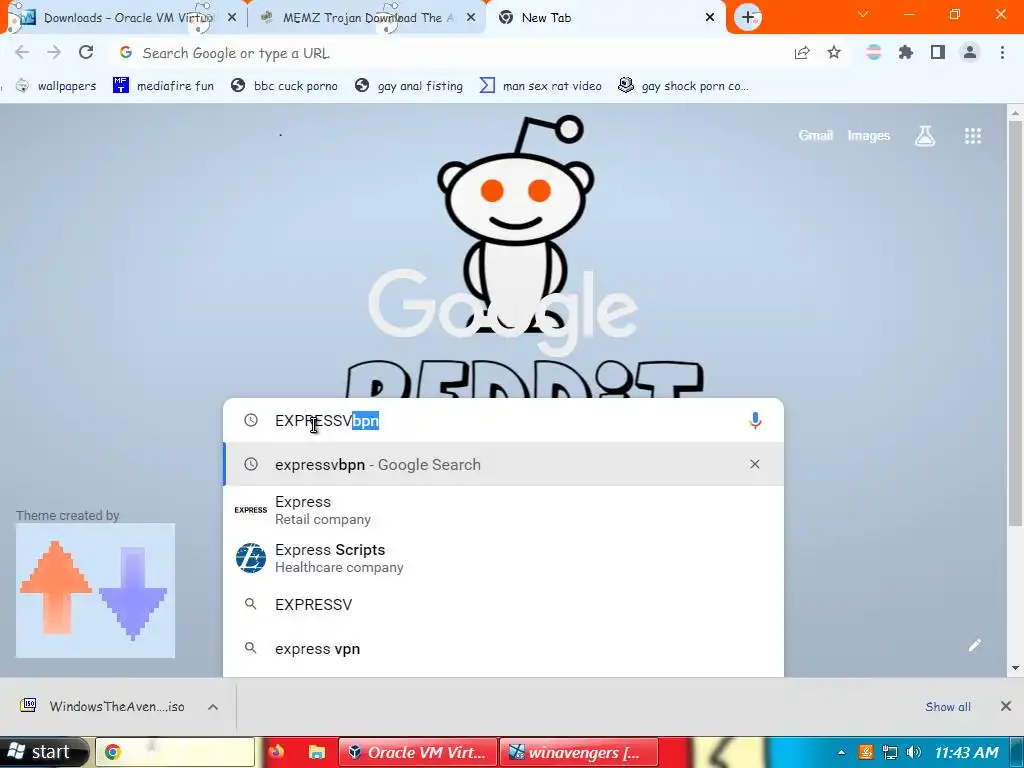Click the network icon in the system tray
Screen dimensions: 1024x768
[x=889, y=752]
